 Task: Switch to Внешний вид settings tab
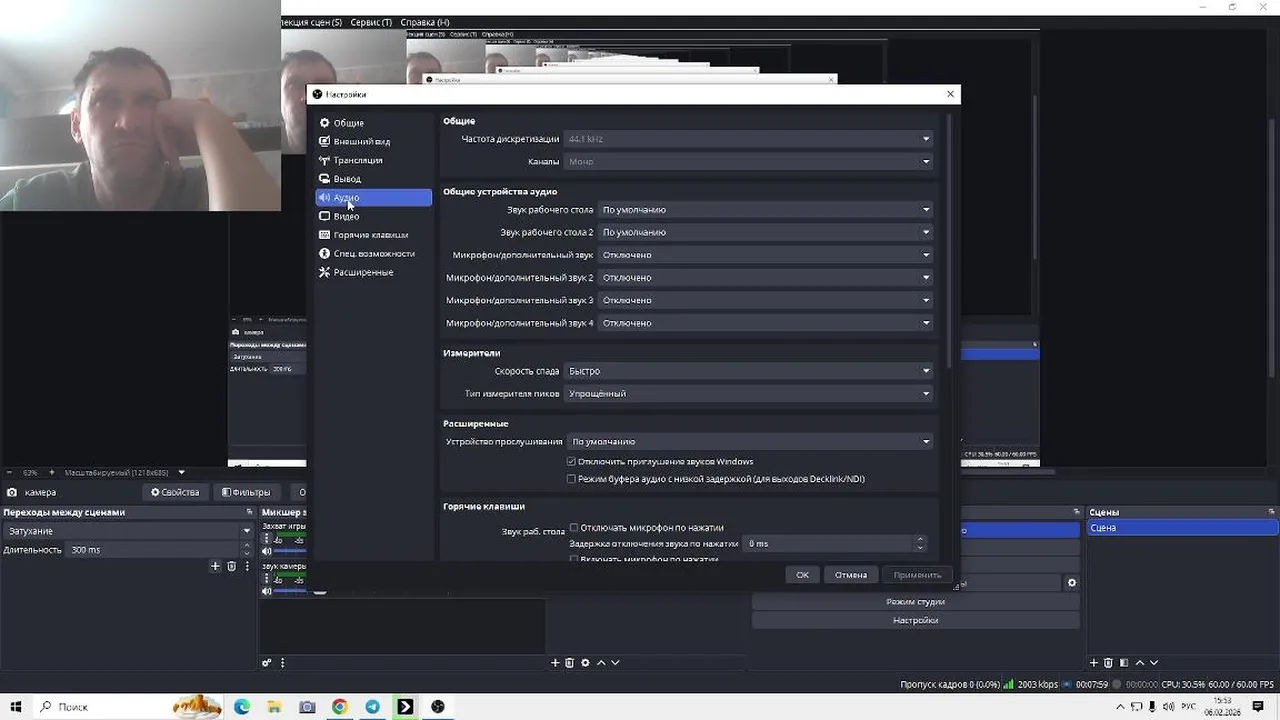373,142
